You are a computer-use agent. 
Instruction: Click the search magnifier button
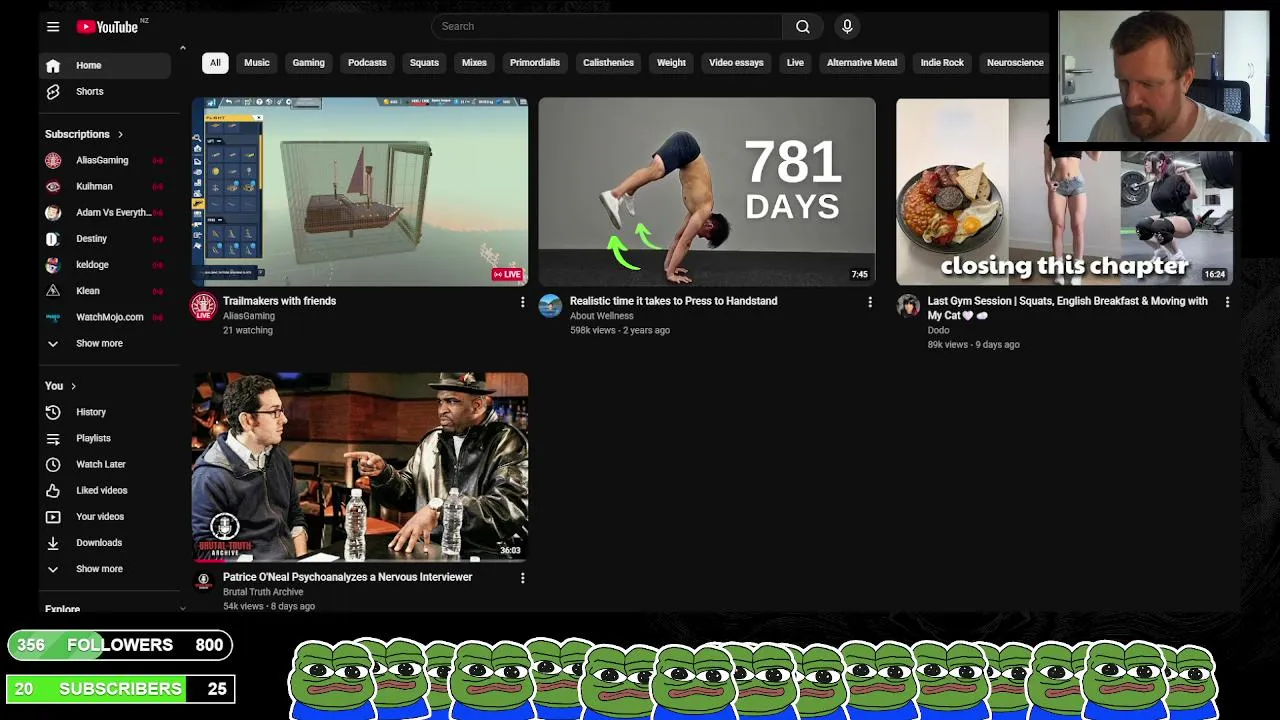tap(802, 27)
